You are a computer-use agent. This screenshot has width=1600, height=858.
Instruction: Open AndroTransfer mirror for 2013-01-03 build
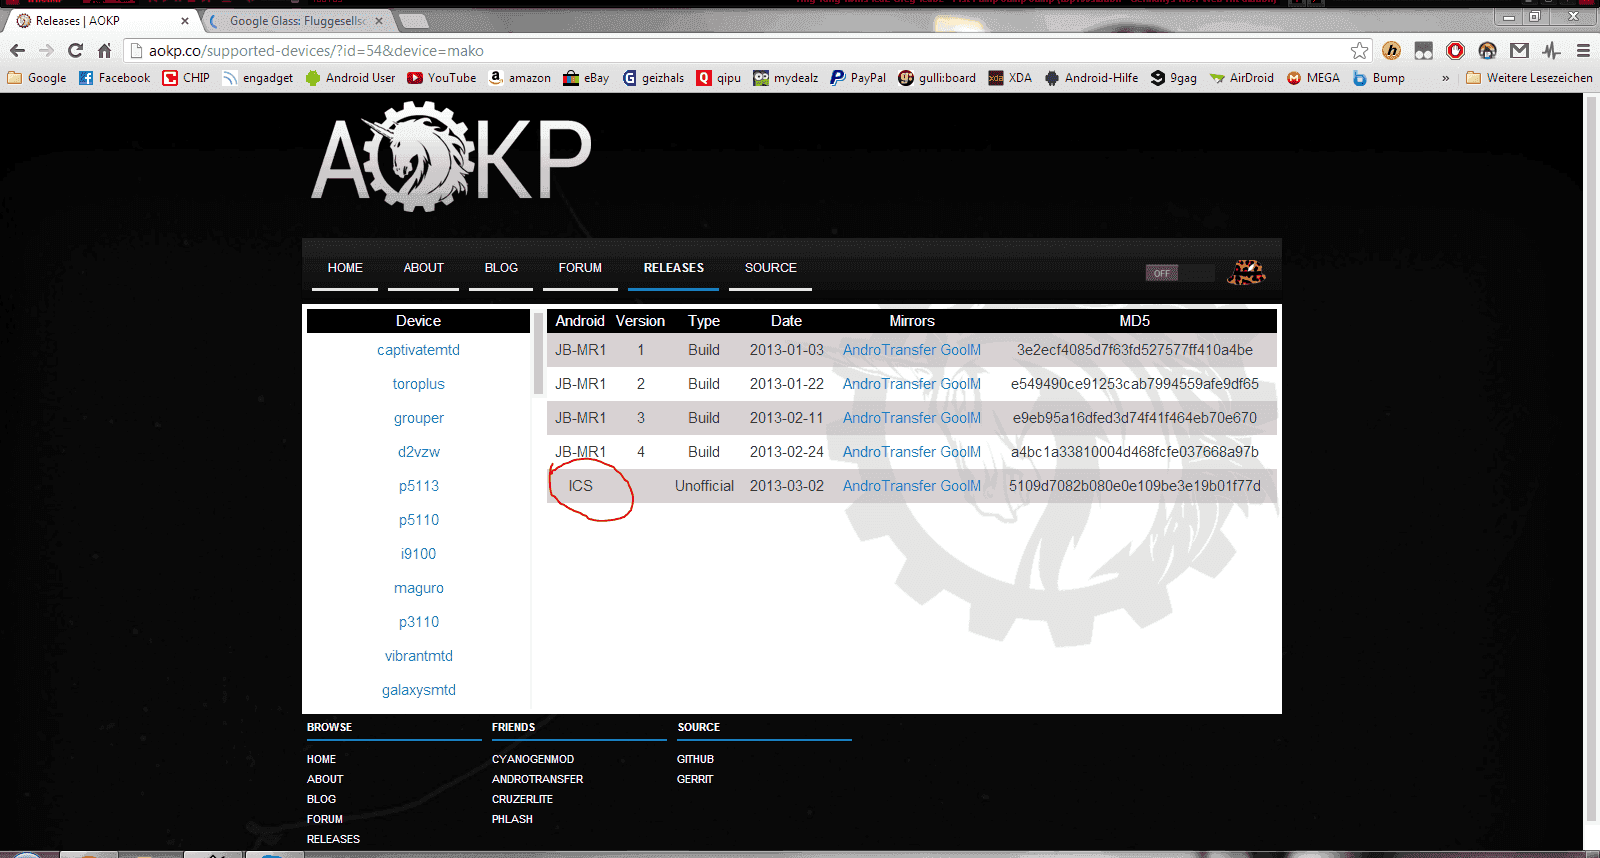tap(890, 350)
